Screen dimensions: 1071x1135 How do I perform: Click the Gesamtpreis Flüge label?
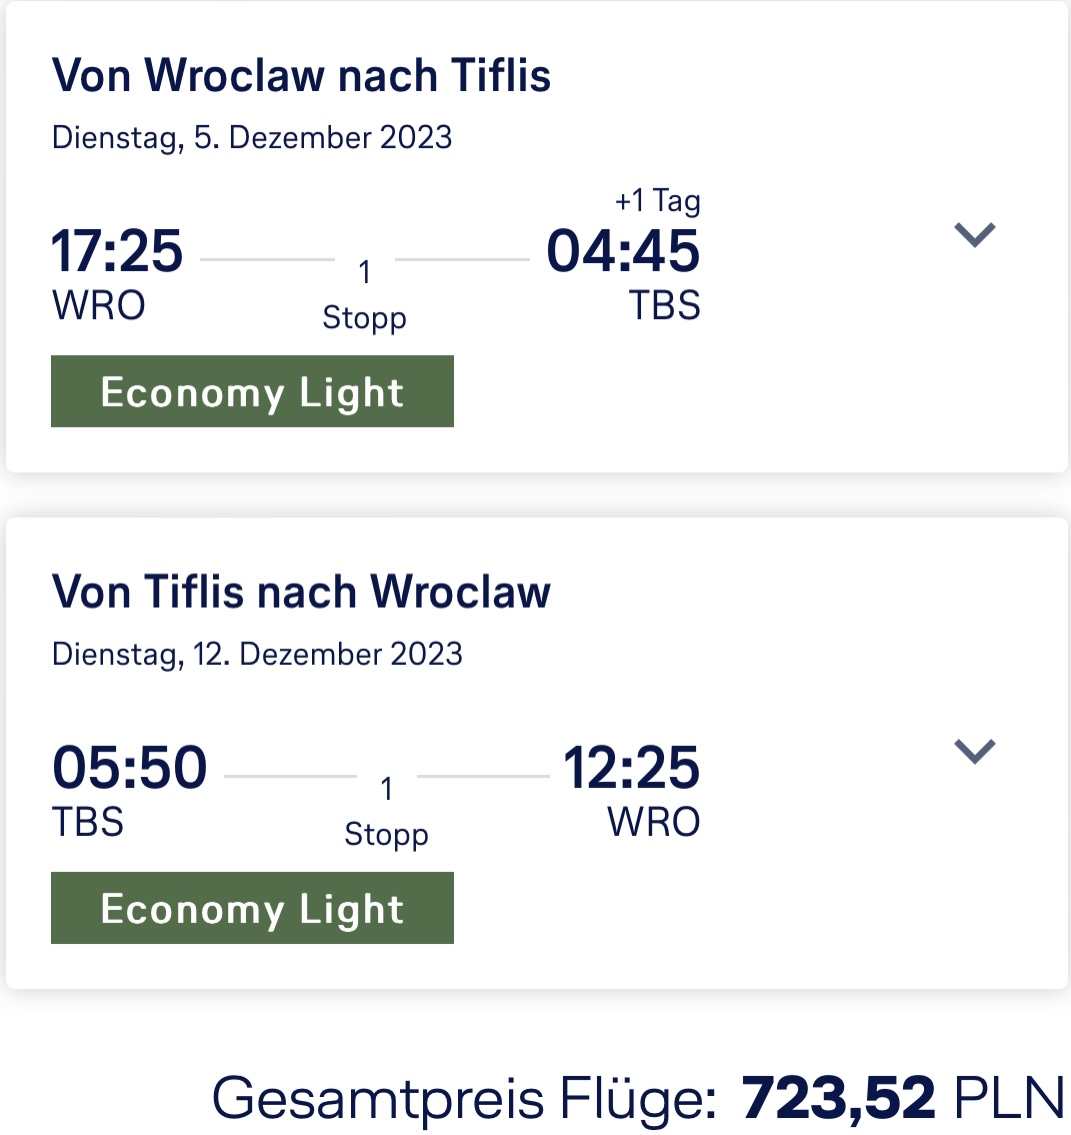pos(464,1098)
